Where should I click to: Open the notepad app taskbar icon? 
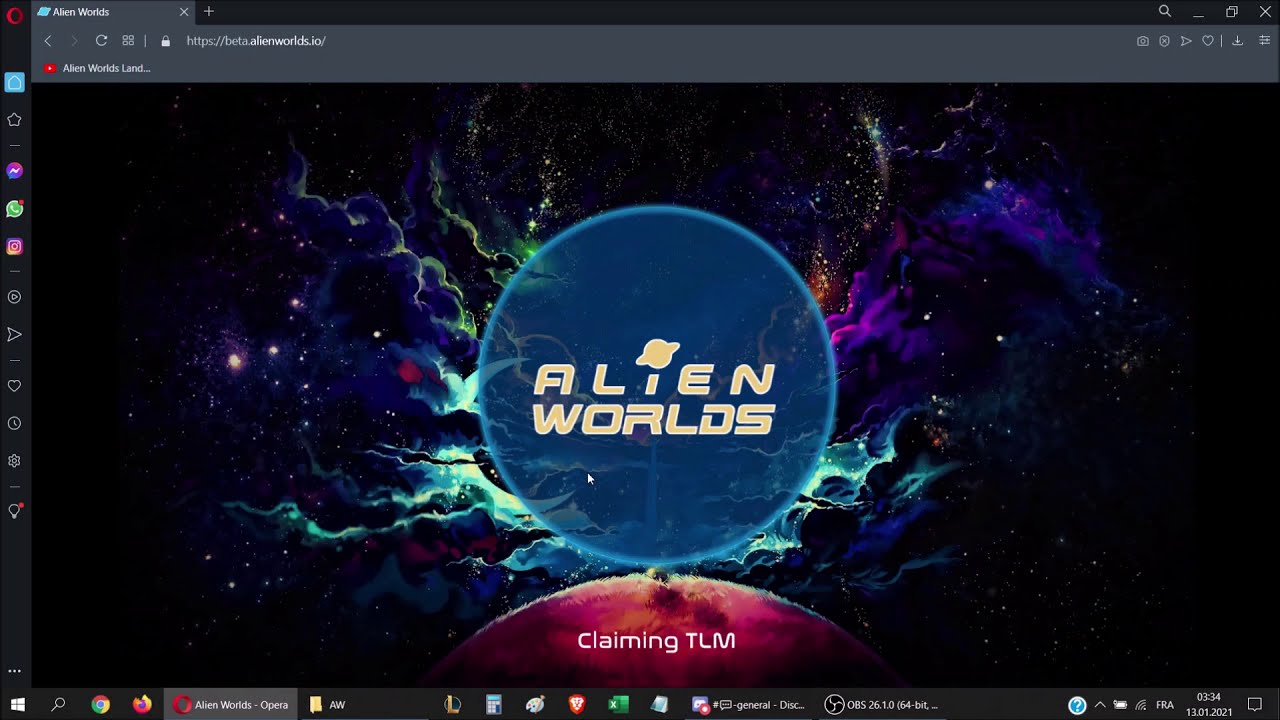(x=659, y=705)
